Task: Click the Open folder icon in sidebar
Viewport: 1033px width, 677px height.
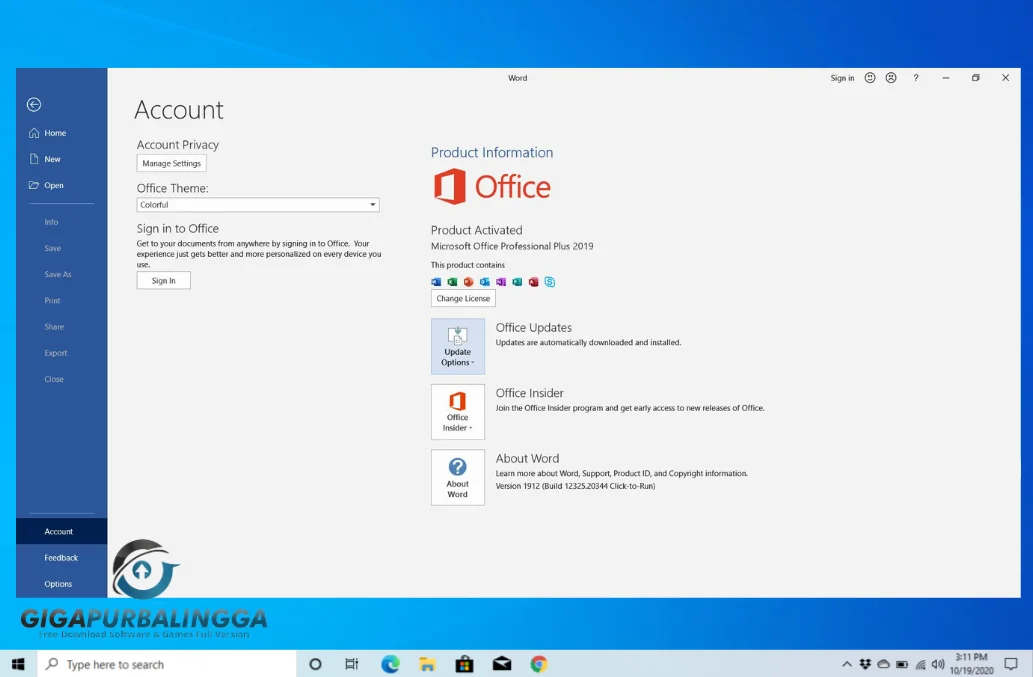Action: 34,185
